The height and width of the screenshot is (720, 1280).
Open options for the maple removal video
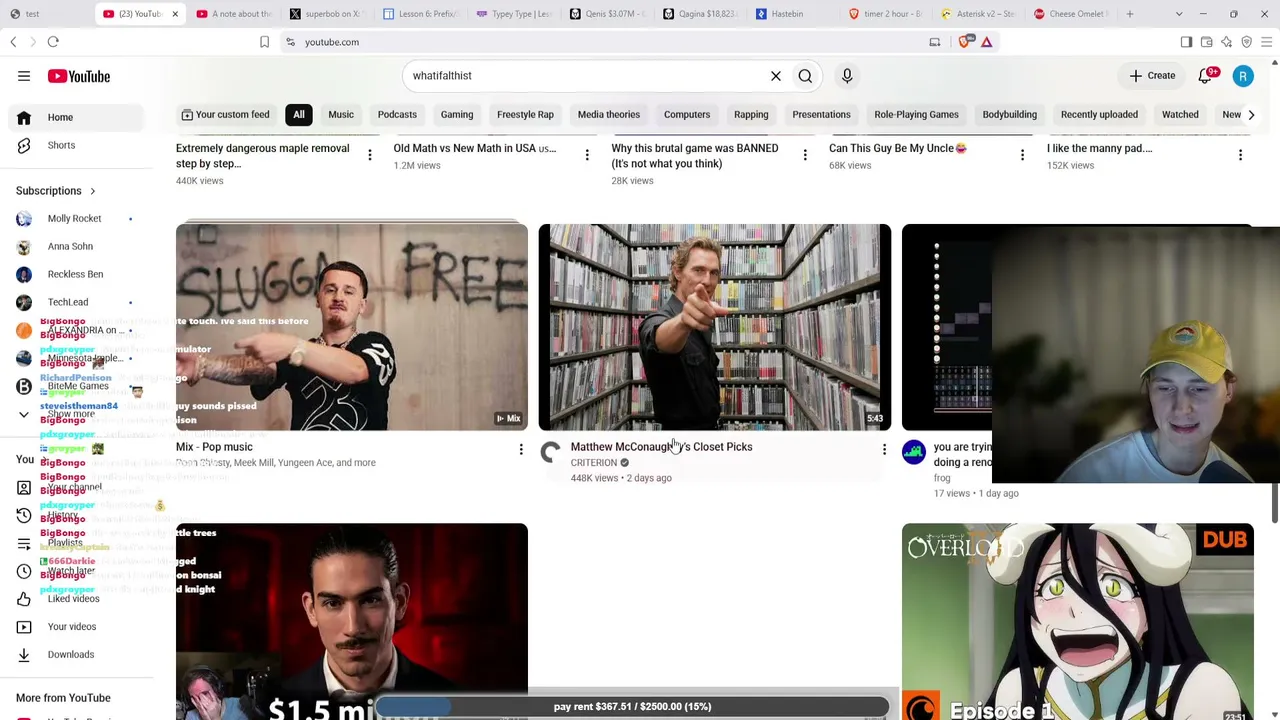pyautogui.click(x=370, y=155)
